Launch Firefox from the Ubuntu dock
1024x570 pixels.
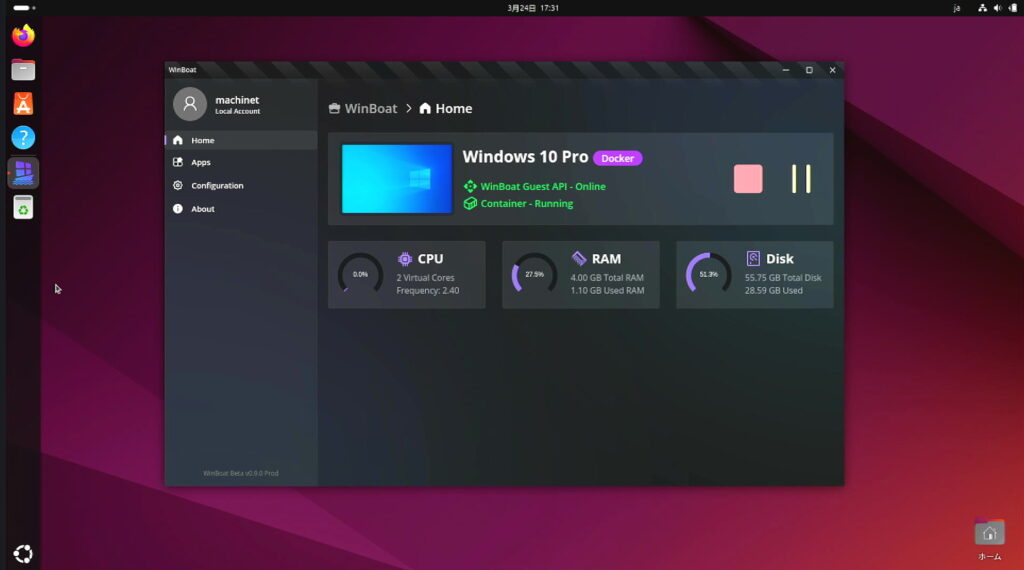[x=23, y=35]
